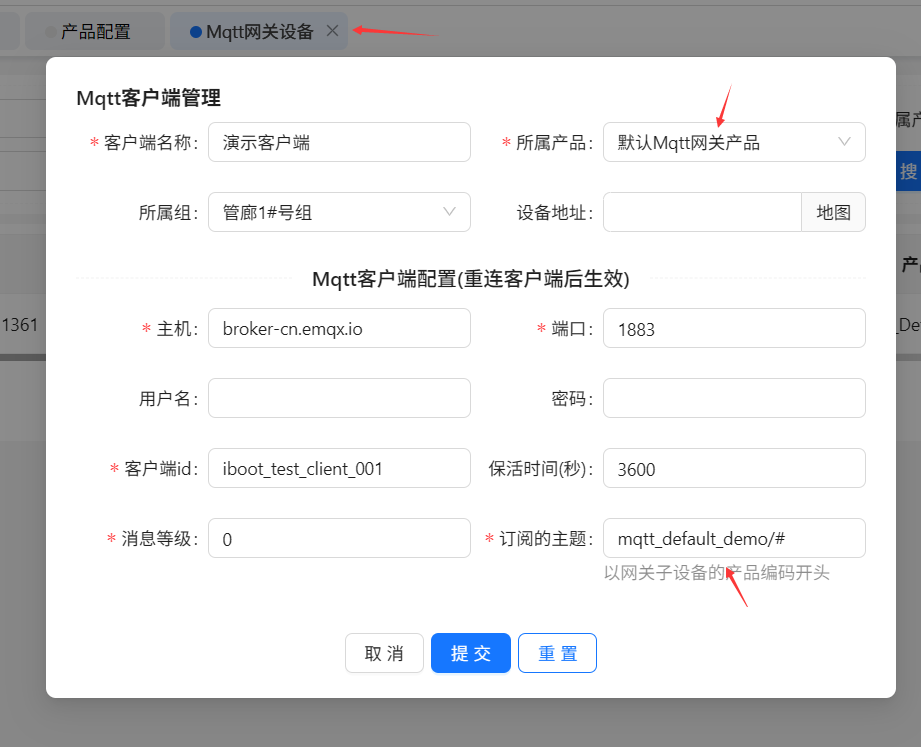Screen dimensions: 921x747
Task: Close the Mqtt网关设备 tab
Action: [x=332, y=31]
